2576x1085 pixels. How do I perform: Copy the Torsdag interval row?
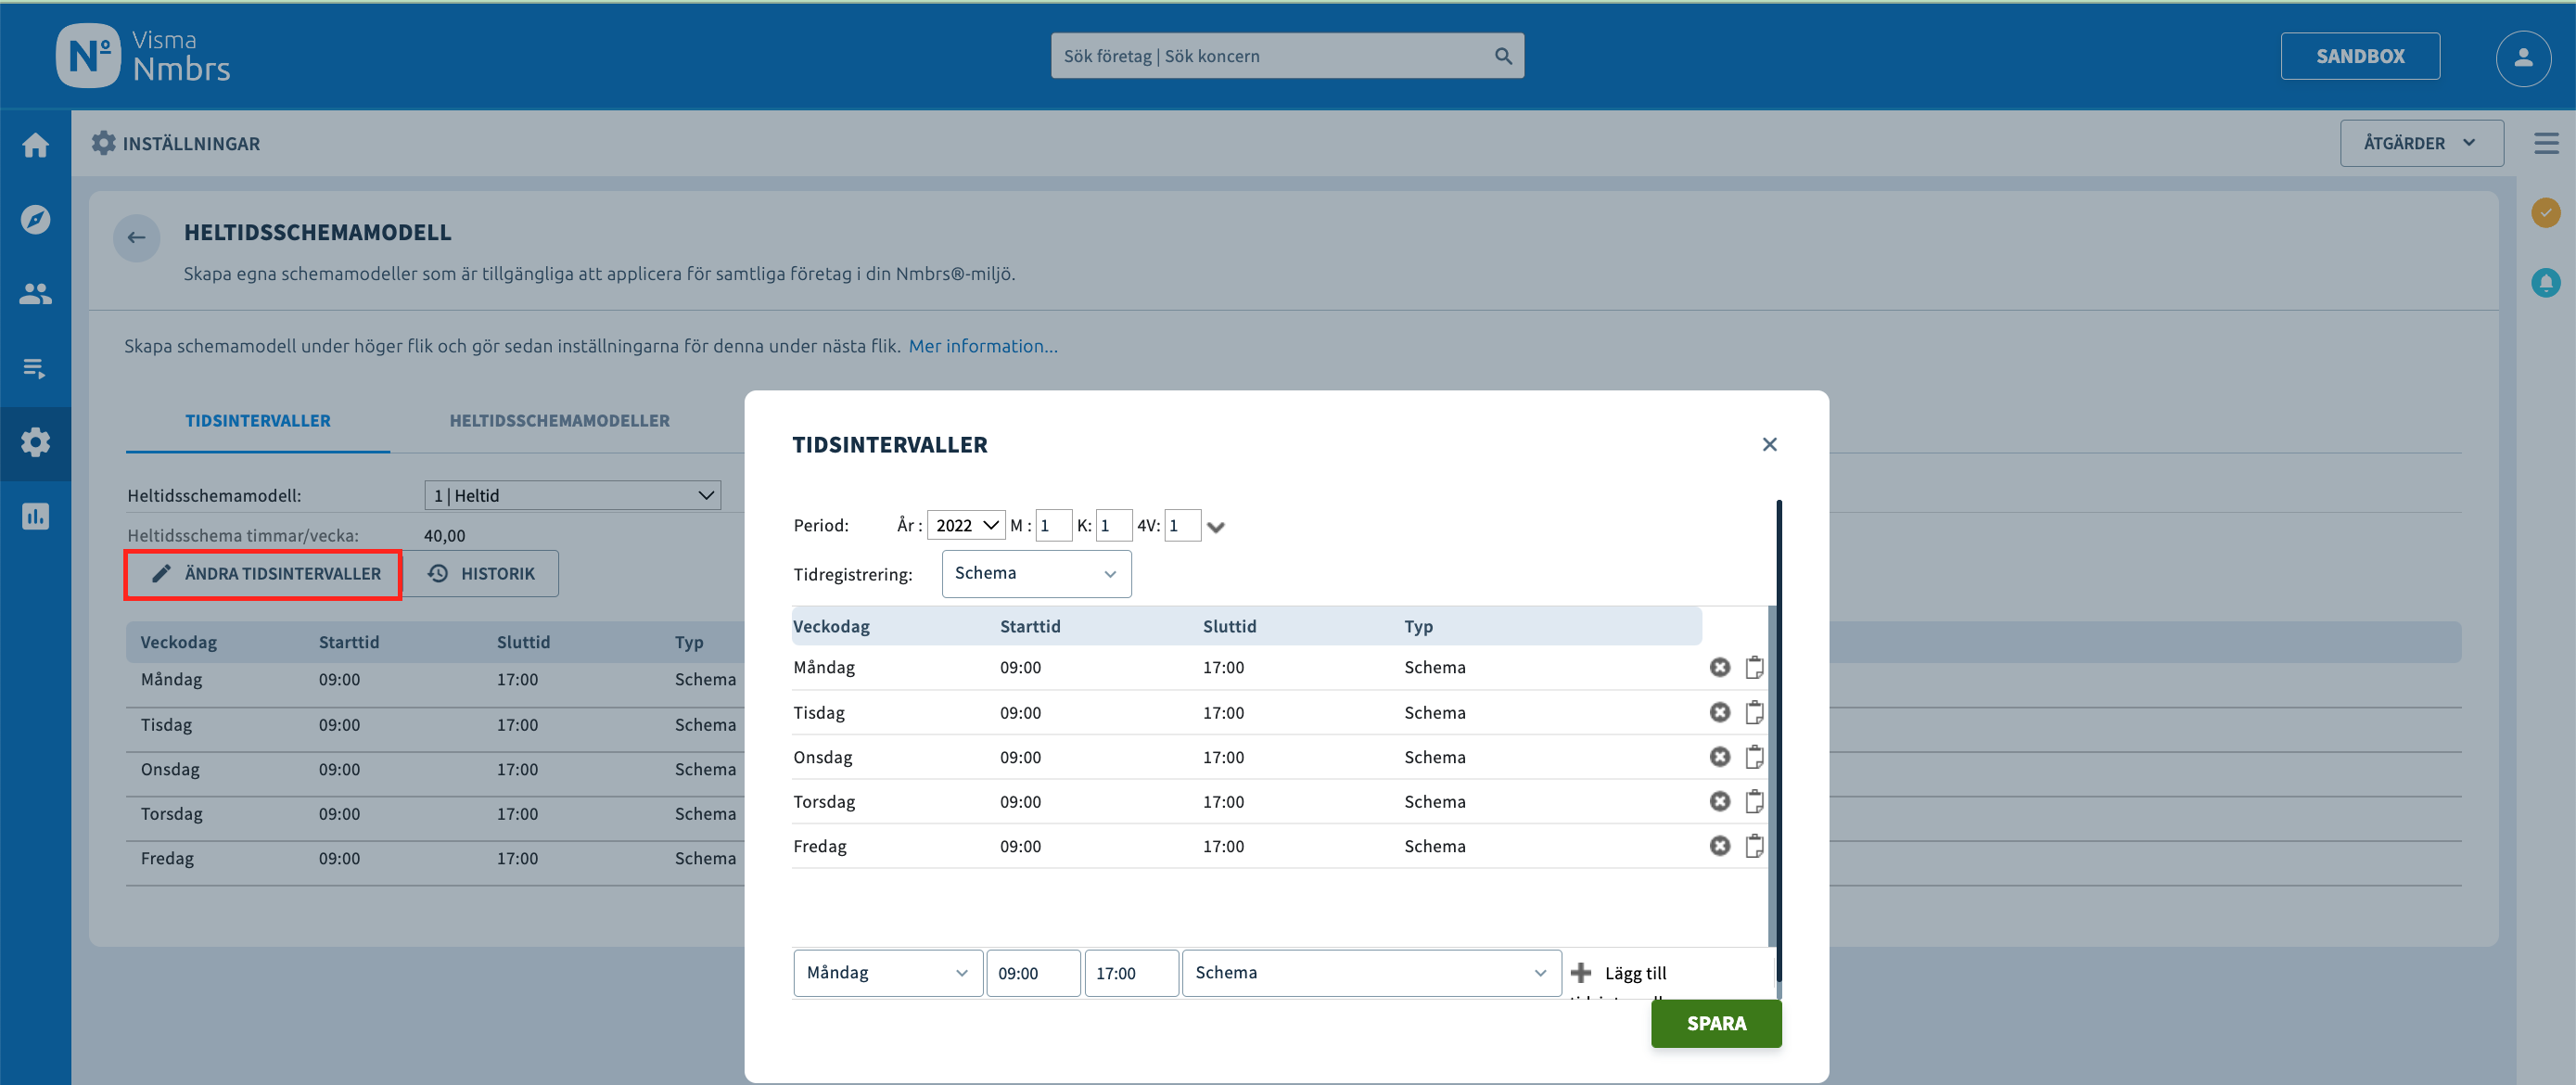[x=1754, y=801]
